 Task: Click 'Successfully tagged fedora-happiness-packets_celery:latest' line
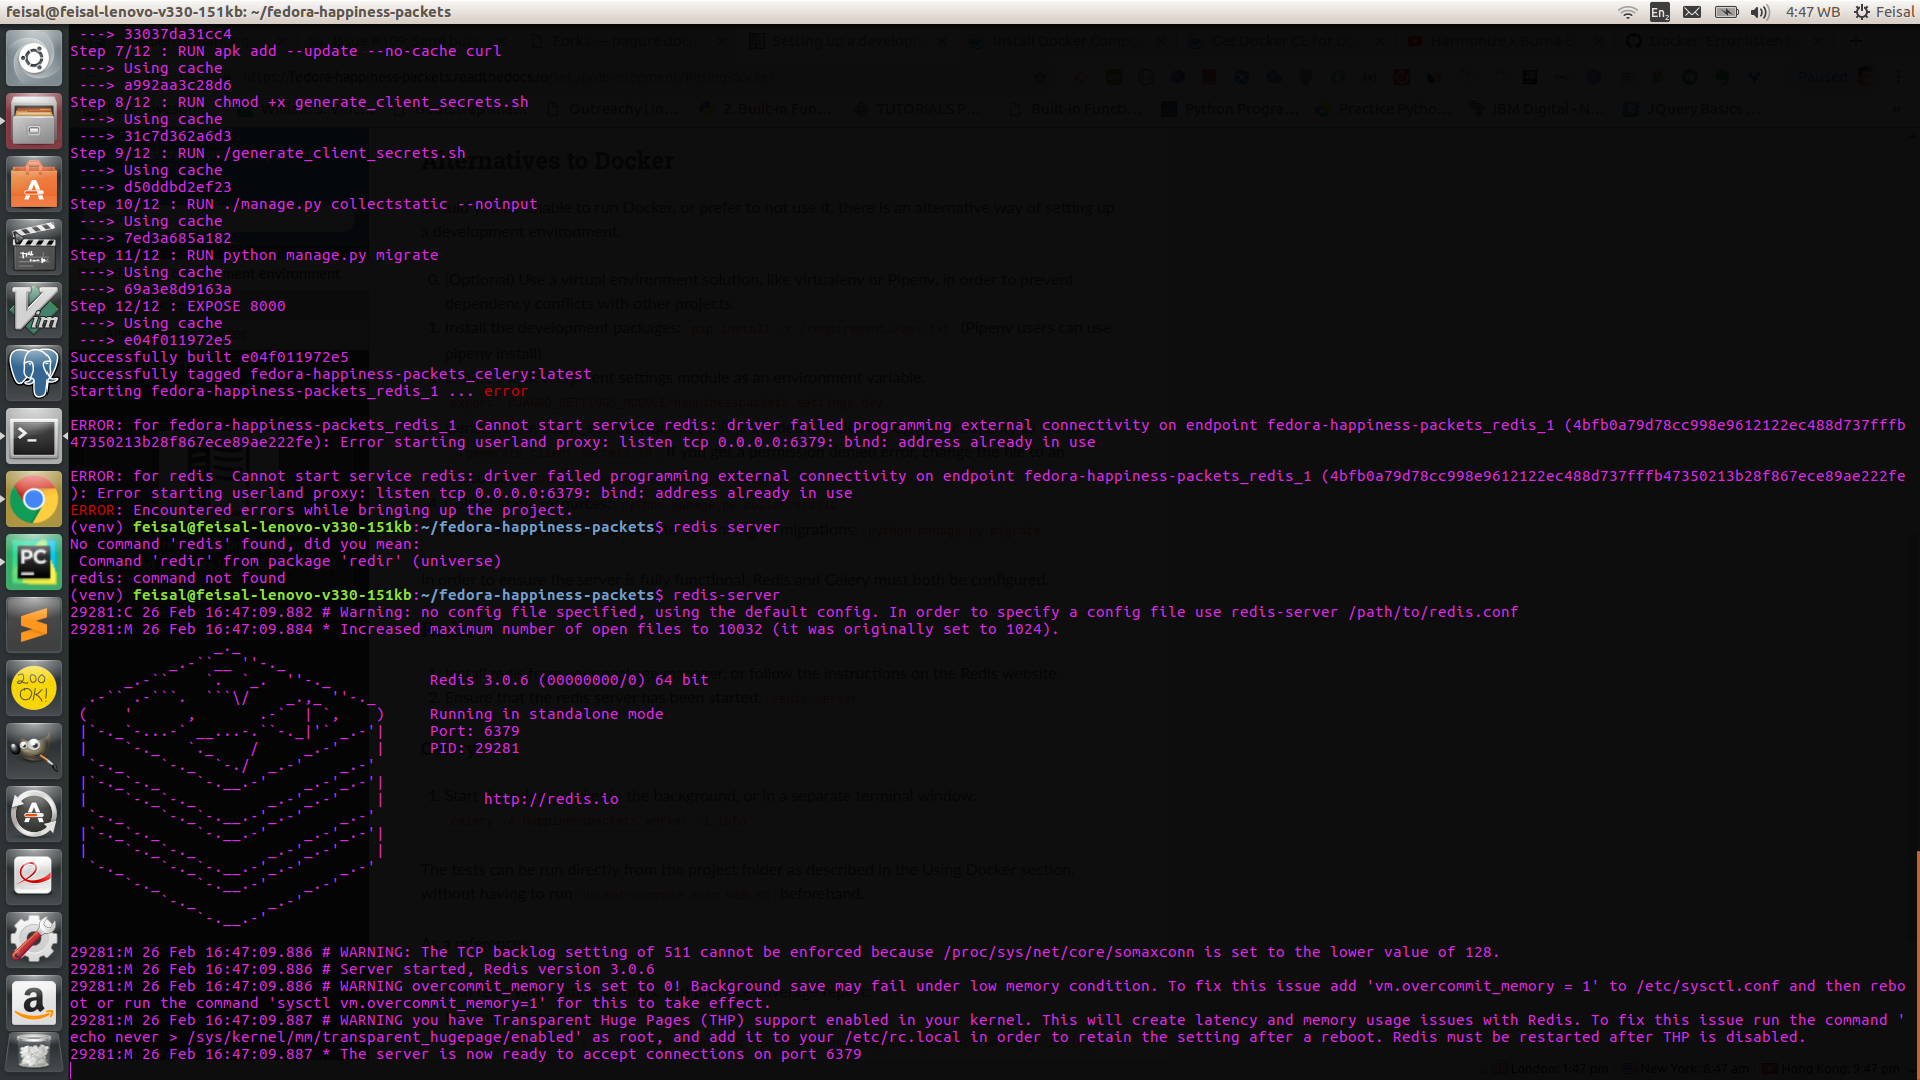(331, 374)
